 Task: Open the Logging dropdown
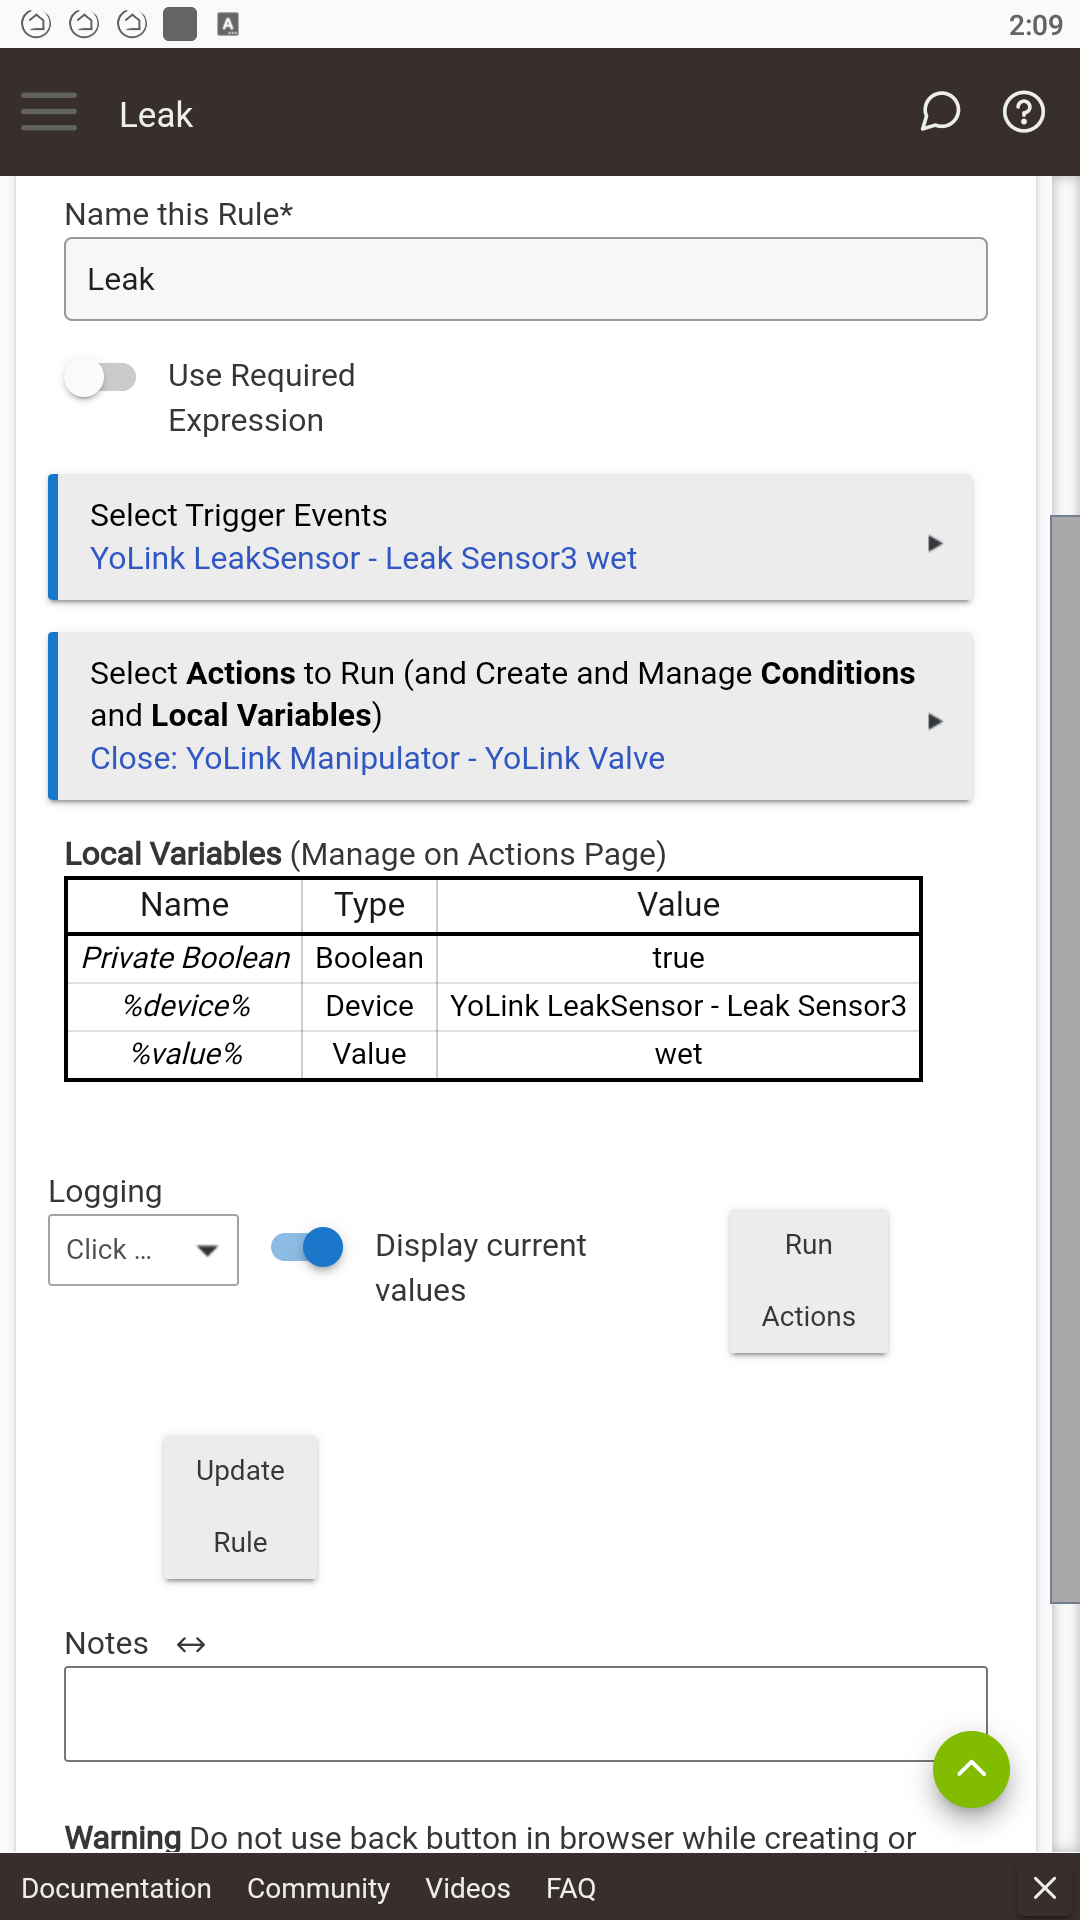[x=143, y=1250]
